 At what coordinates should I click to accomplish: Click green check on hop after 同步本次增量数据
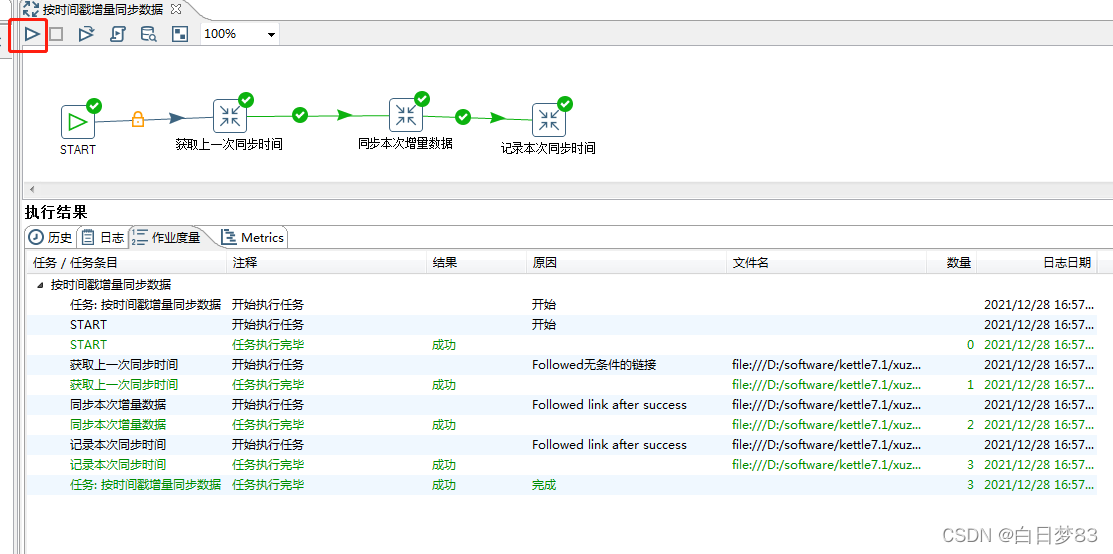[463, 116]
